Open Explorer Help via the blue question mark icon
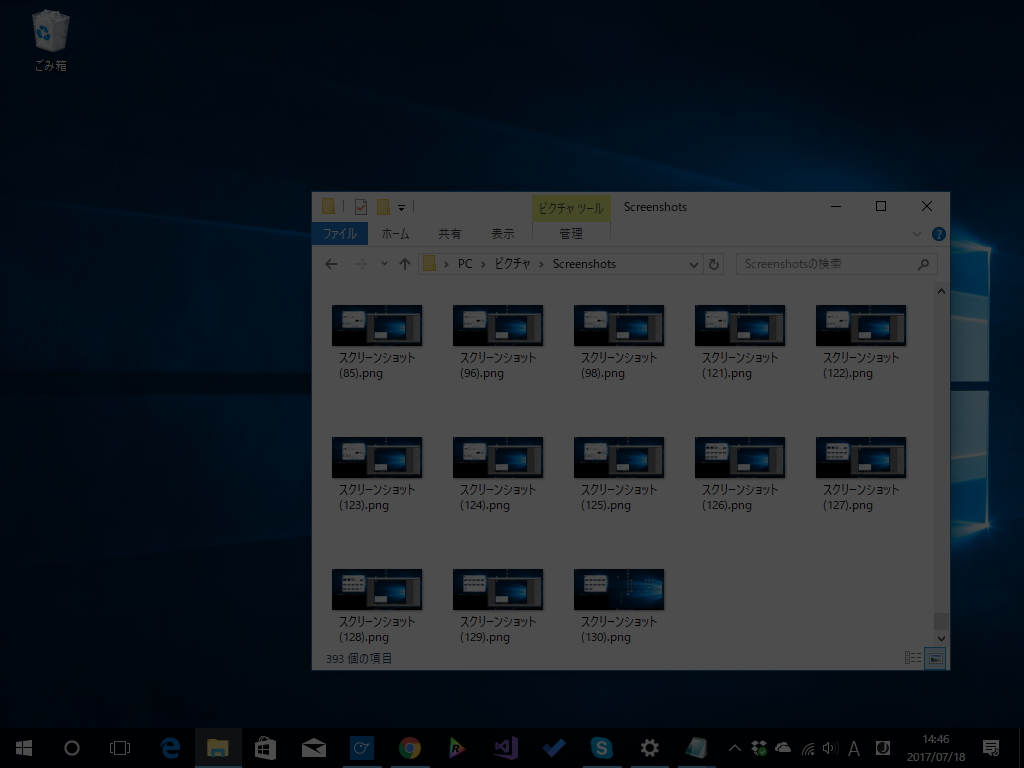Screen dimensions: 1024x768 click(937, 234)
